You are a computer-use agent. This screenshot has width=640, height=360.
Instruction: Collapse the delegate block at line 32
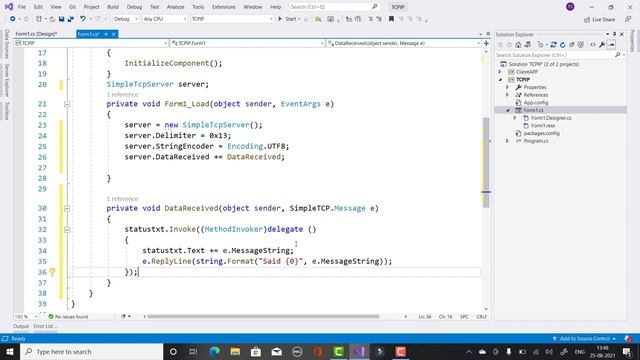point(67,230)
